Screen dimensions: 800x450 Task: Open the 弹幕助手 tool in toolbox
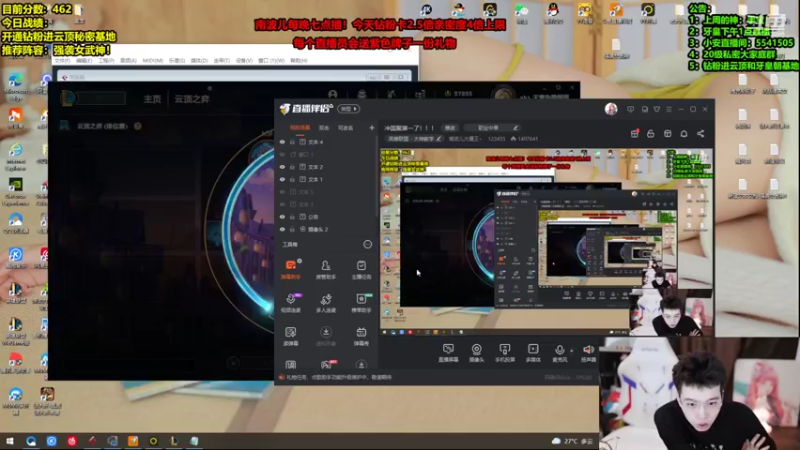(290, 269)
